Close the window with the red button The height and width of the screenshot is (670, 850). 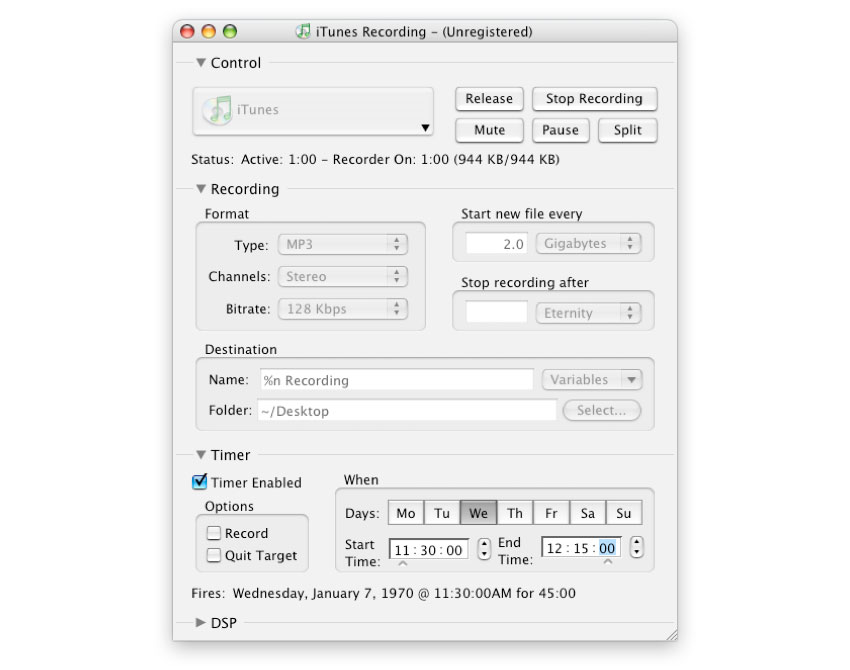pyautogui.click(x=188, y=31)
